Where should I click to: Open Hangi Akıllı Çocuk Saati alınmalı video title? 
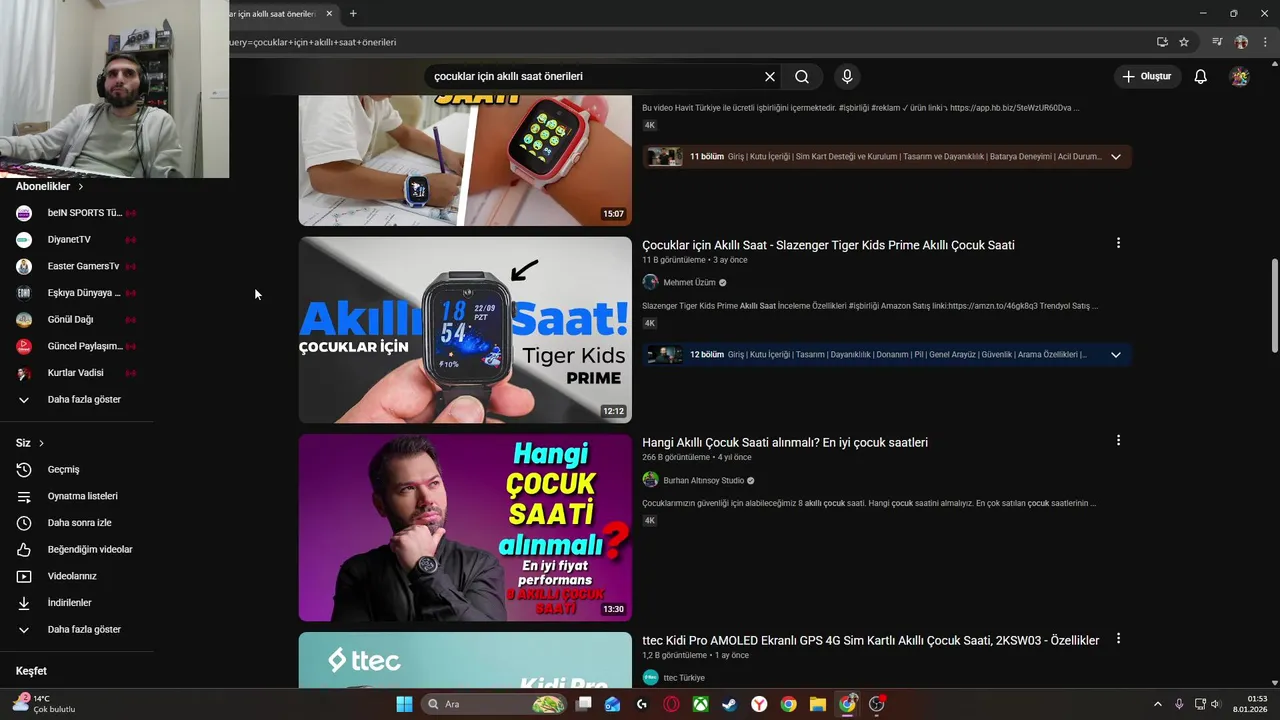pos(785,442)
